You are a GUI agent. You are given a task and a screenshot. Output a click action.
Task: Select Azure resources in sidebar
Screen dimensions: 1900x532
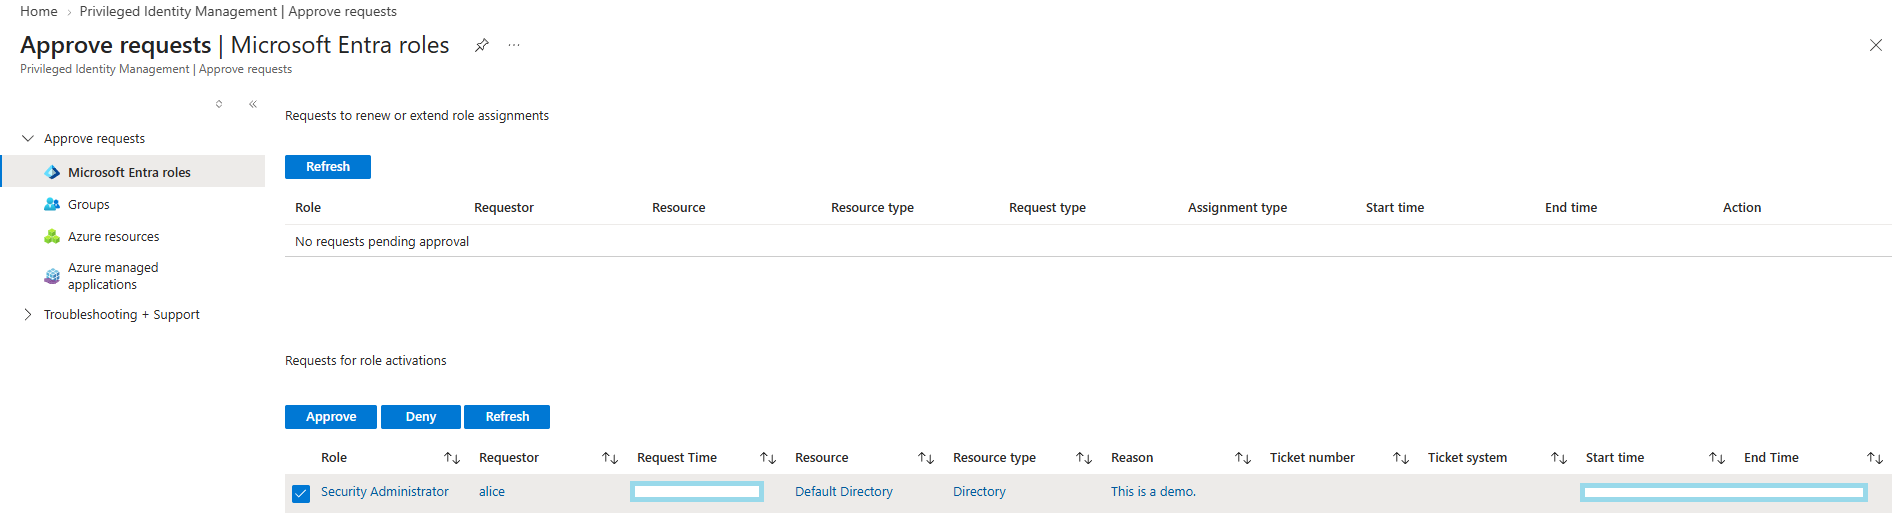click(x=113, y=236)
